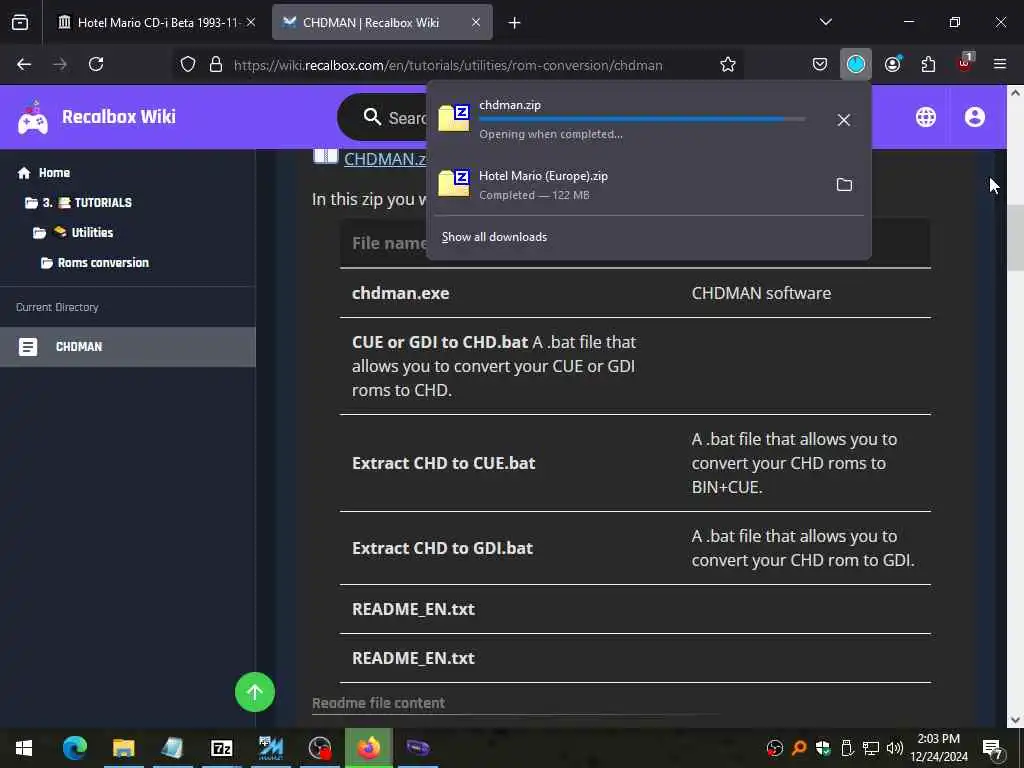Viewport: 1024px width, 768px height.
Task: Open a new browser tab
Action: [x=515, y=23]
